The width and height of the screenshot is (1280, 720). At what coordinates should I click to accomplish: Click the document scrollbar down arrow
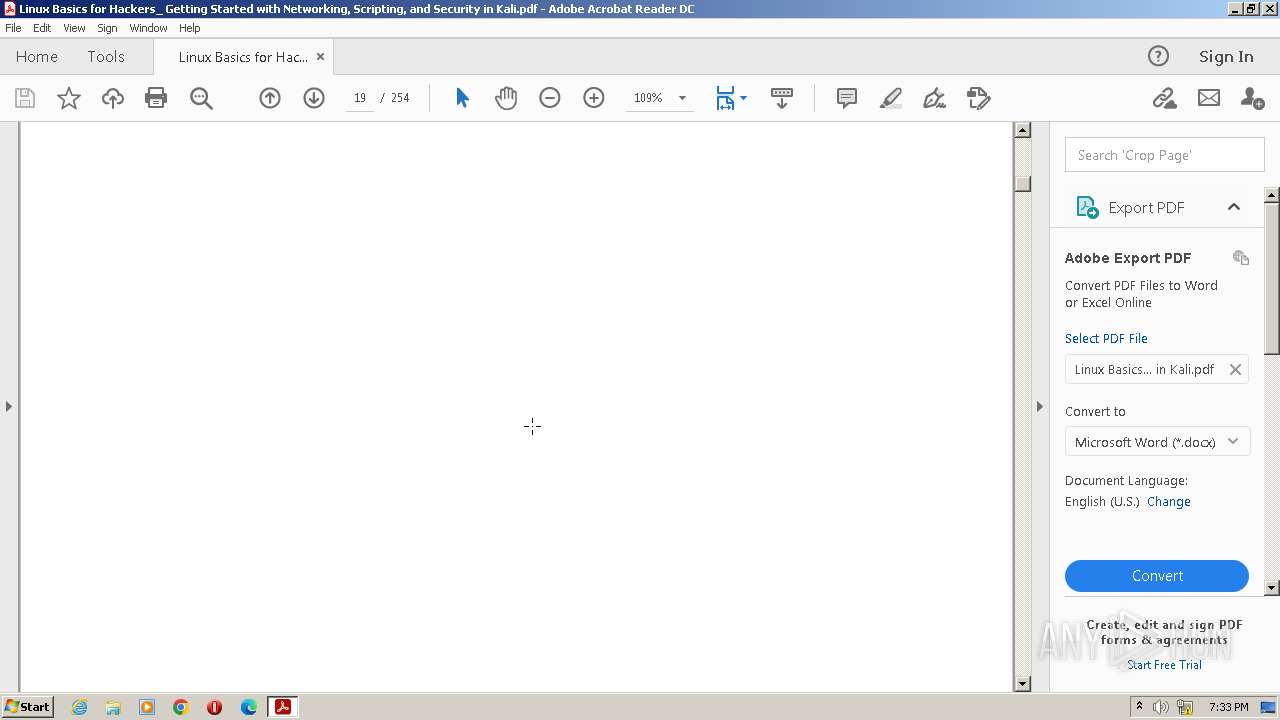[x=1022, y=684]
